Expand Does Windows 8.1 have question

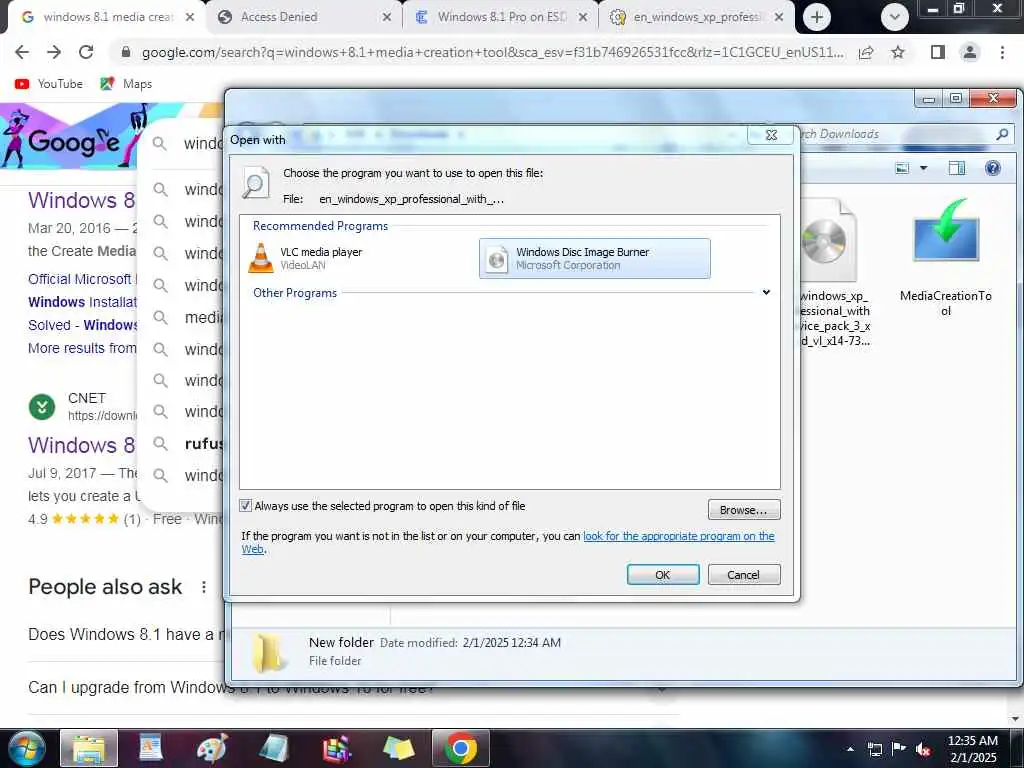(125, 634)
